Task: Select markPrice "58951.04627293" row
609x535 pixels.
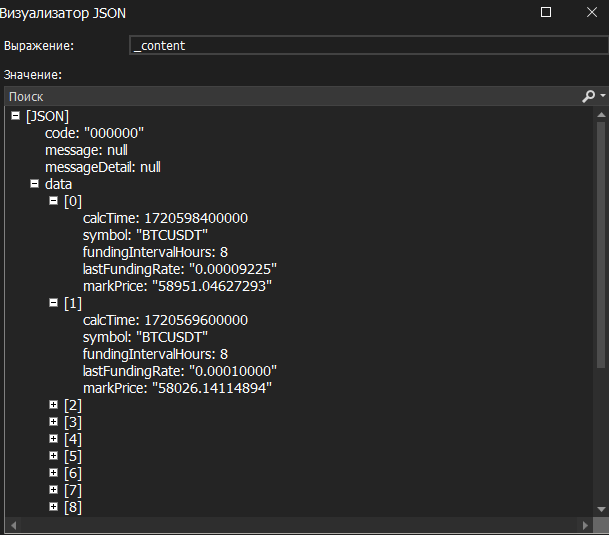Action: pyautogui.click(x=177, y=286)
